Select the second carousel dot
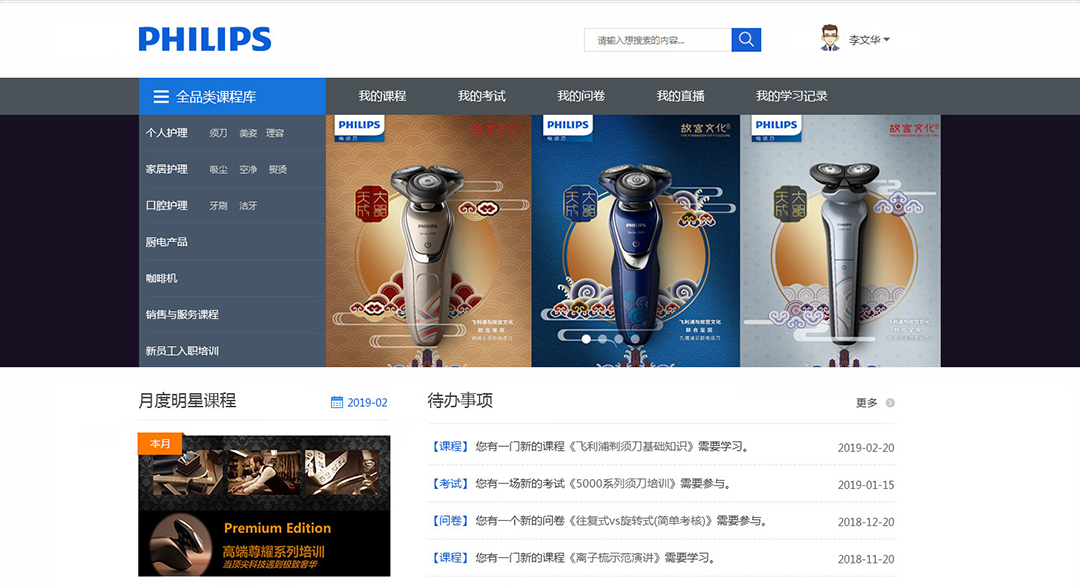Screen dimensions: 1080x588 (603, 339)
